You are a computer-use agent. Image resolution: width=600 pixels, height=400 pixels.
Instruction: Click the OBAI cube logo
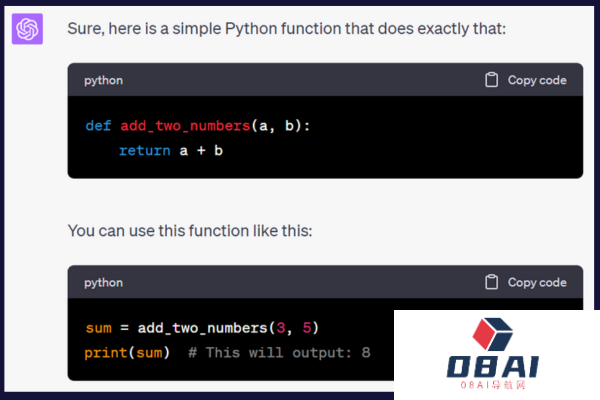[x=497, y=335]
